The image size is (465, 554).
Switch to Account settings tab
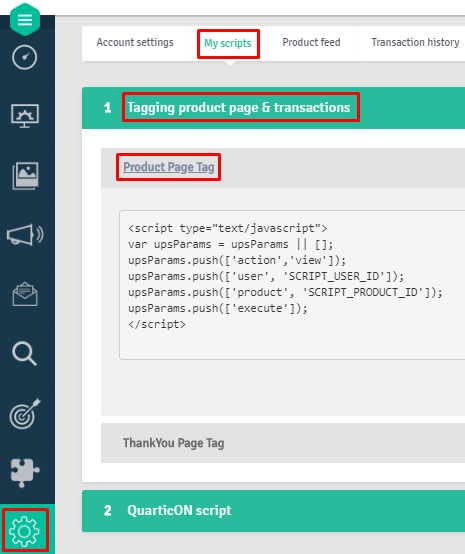tap(135, 43)
